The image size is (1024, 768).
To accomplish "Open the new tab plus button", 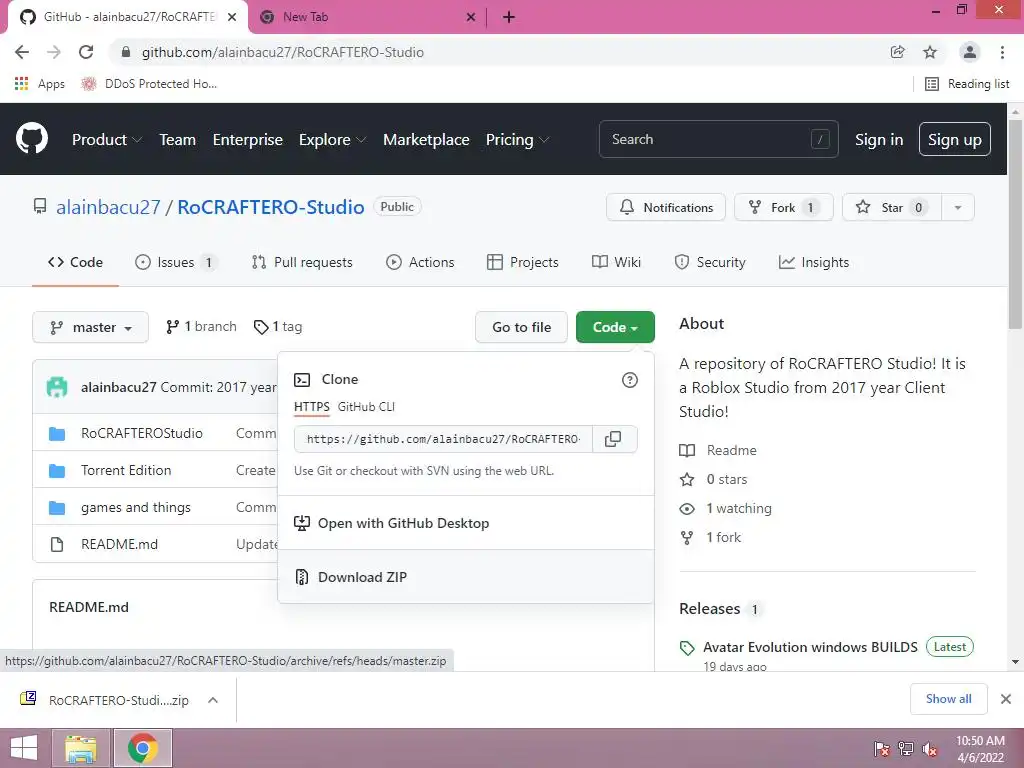I will 509,17.
